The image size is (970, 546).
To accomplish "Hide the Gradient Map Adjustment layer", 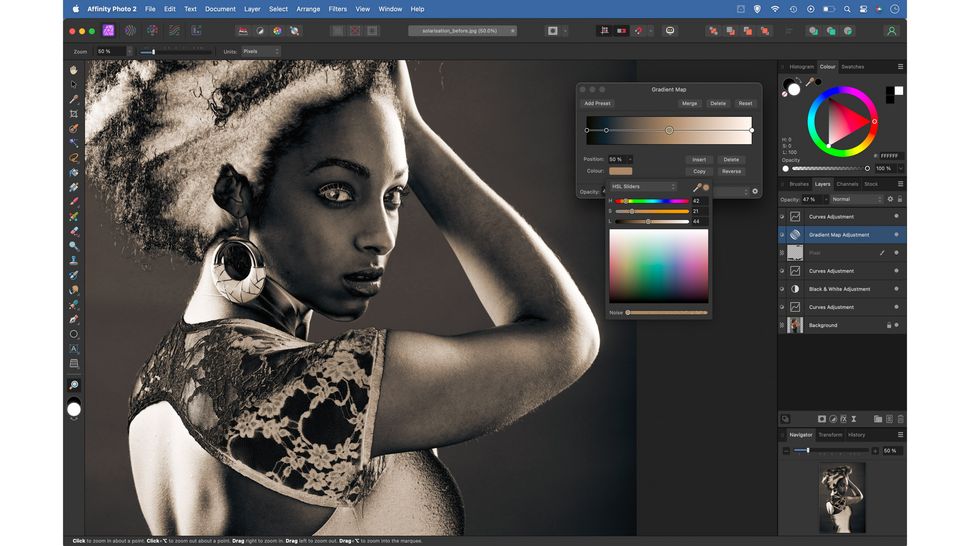I will (896, 234).
